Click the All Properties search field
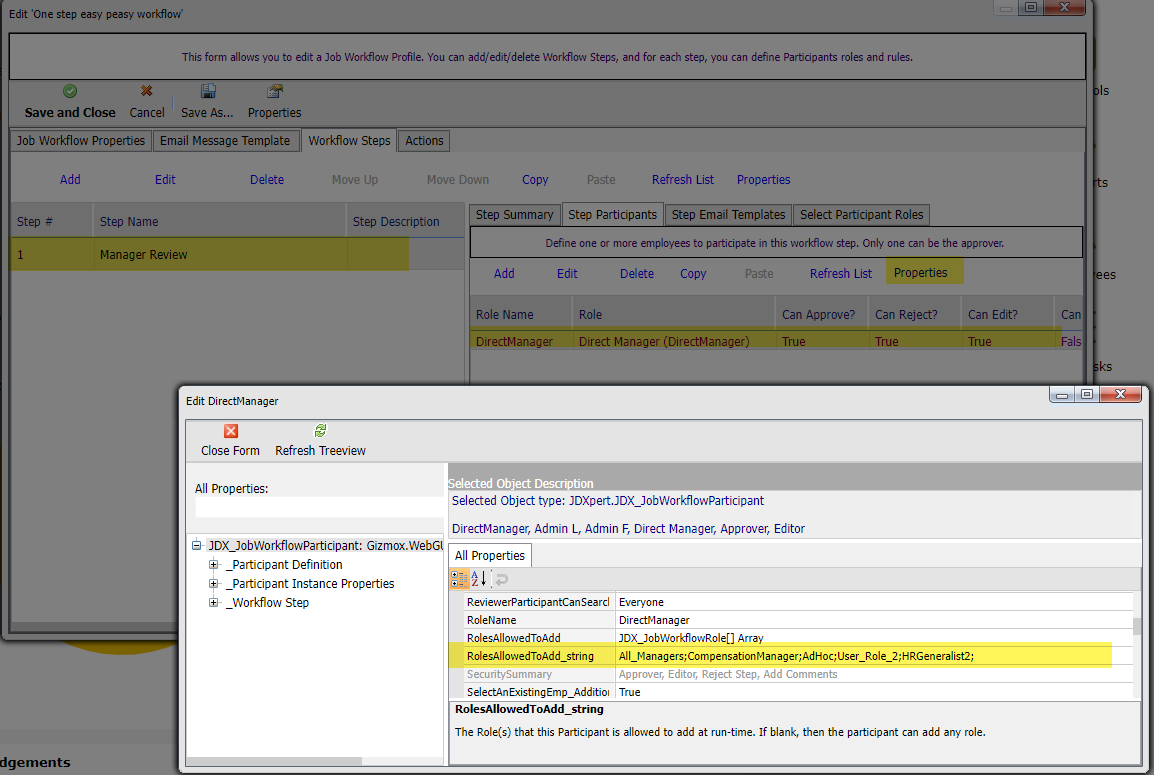Image resolution: width=1154 pixels, height=775 pixels. (x=319, y=507)
